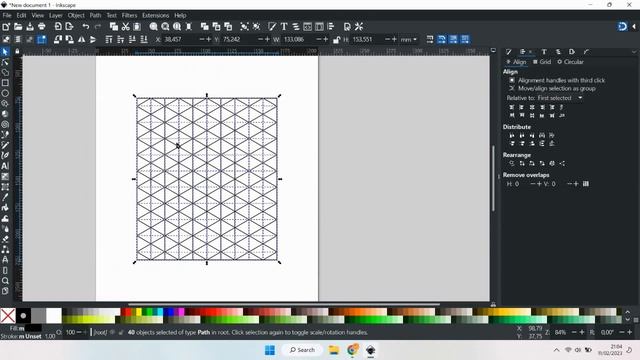This screenshot has height=360, width=640.
Task: Create a new document
Action: [6, 27]
